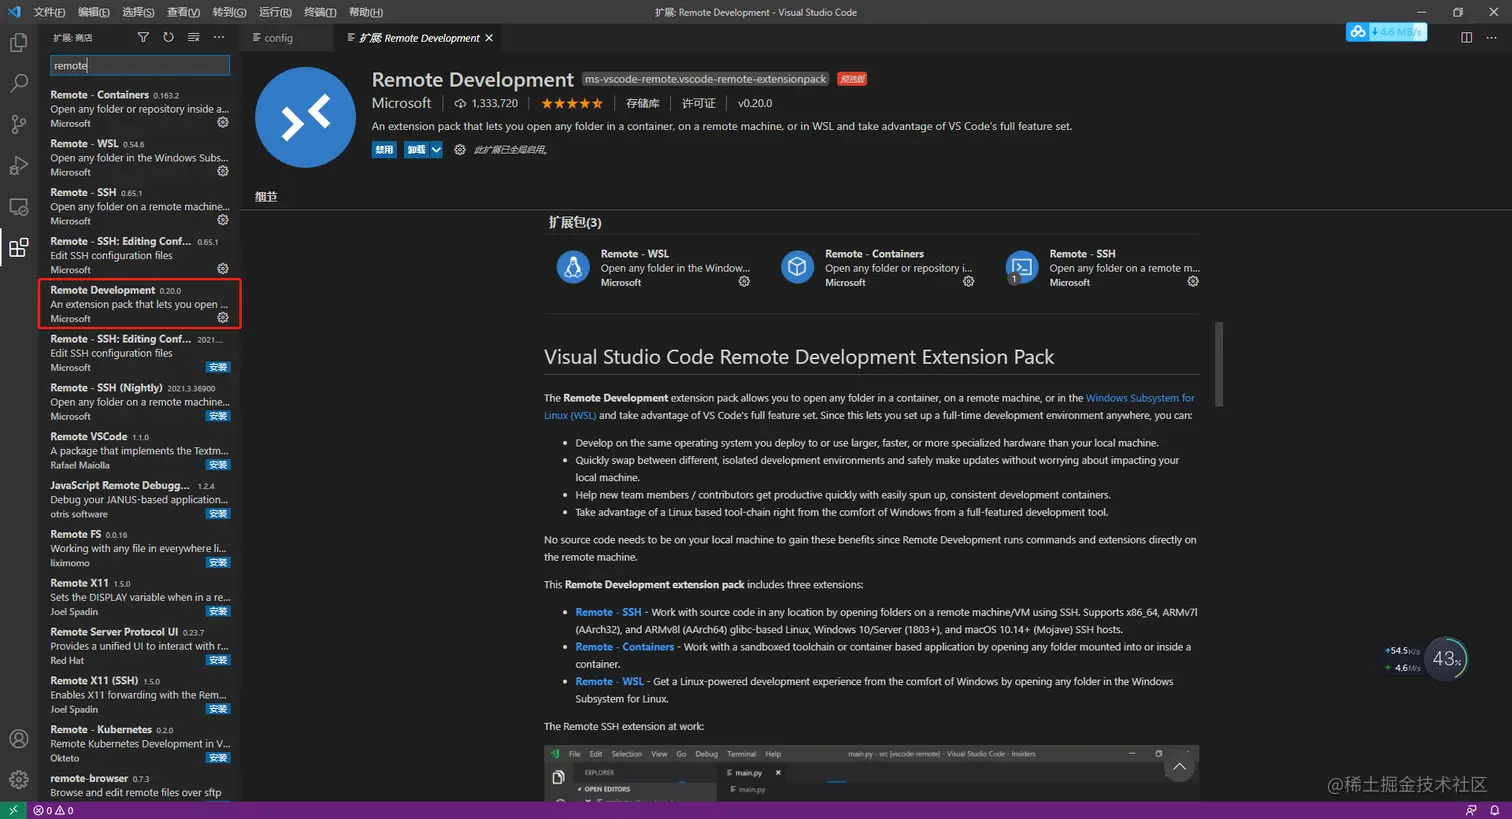Show errors and warnings in status bar
1512x819 pixels.
53,810
